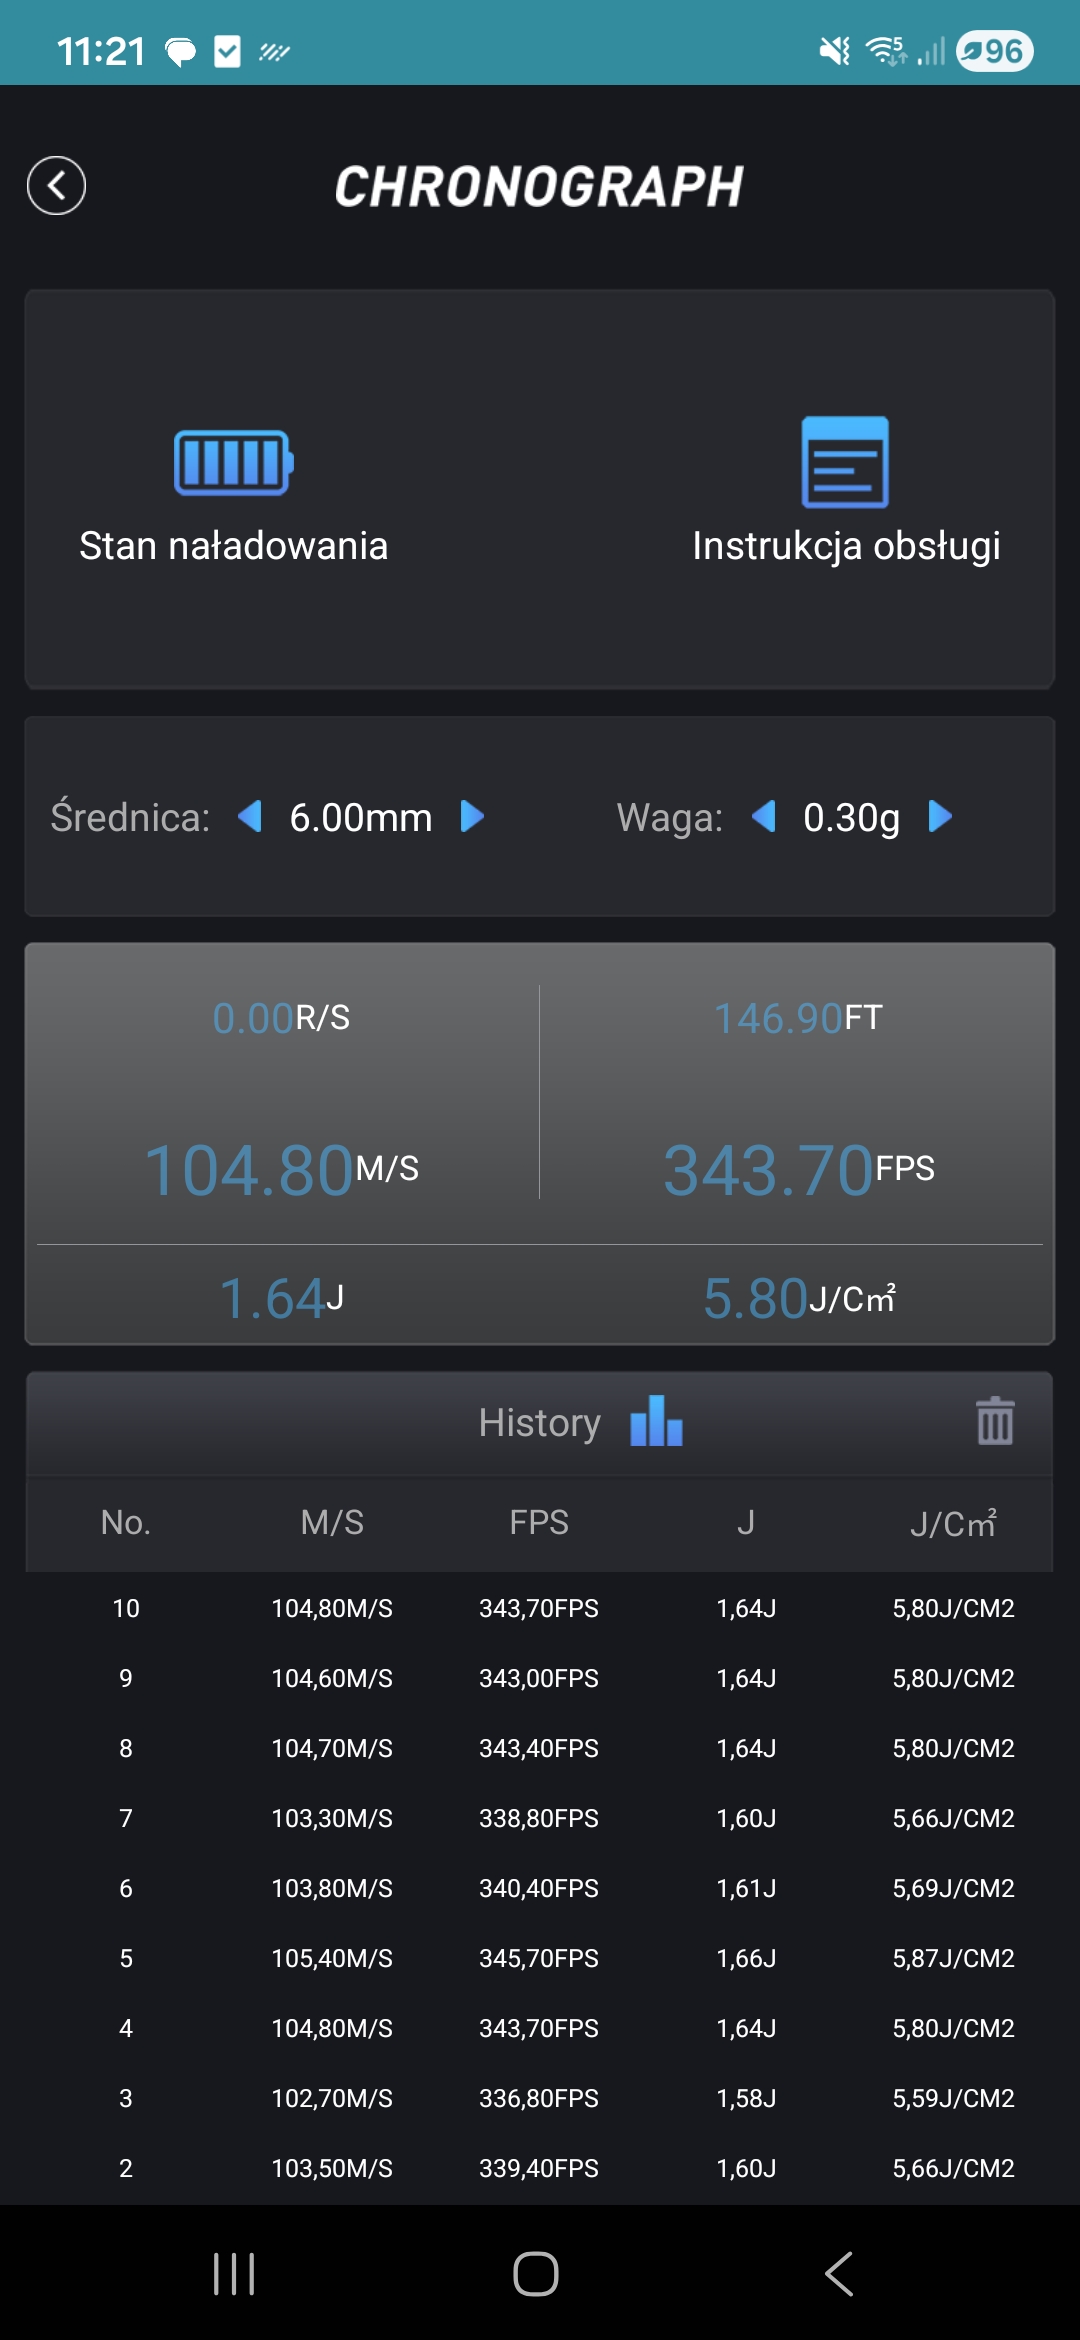The height and width of the screenshot is (2340, 1080).
Task: Show the History bar chart statistics
Action: click(656, 1421)
